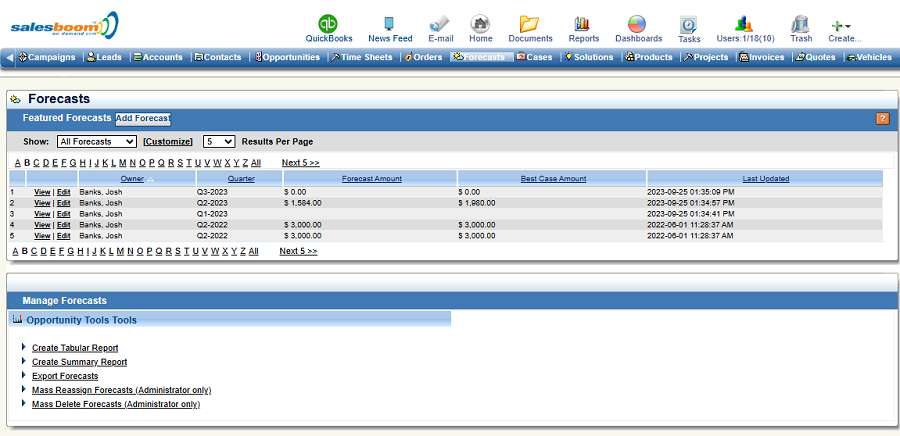This screenshot has height=436, width=900.
Task: Open the Documents folder icon
Action: 530,23
